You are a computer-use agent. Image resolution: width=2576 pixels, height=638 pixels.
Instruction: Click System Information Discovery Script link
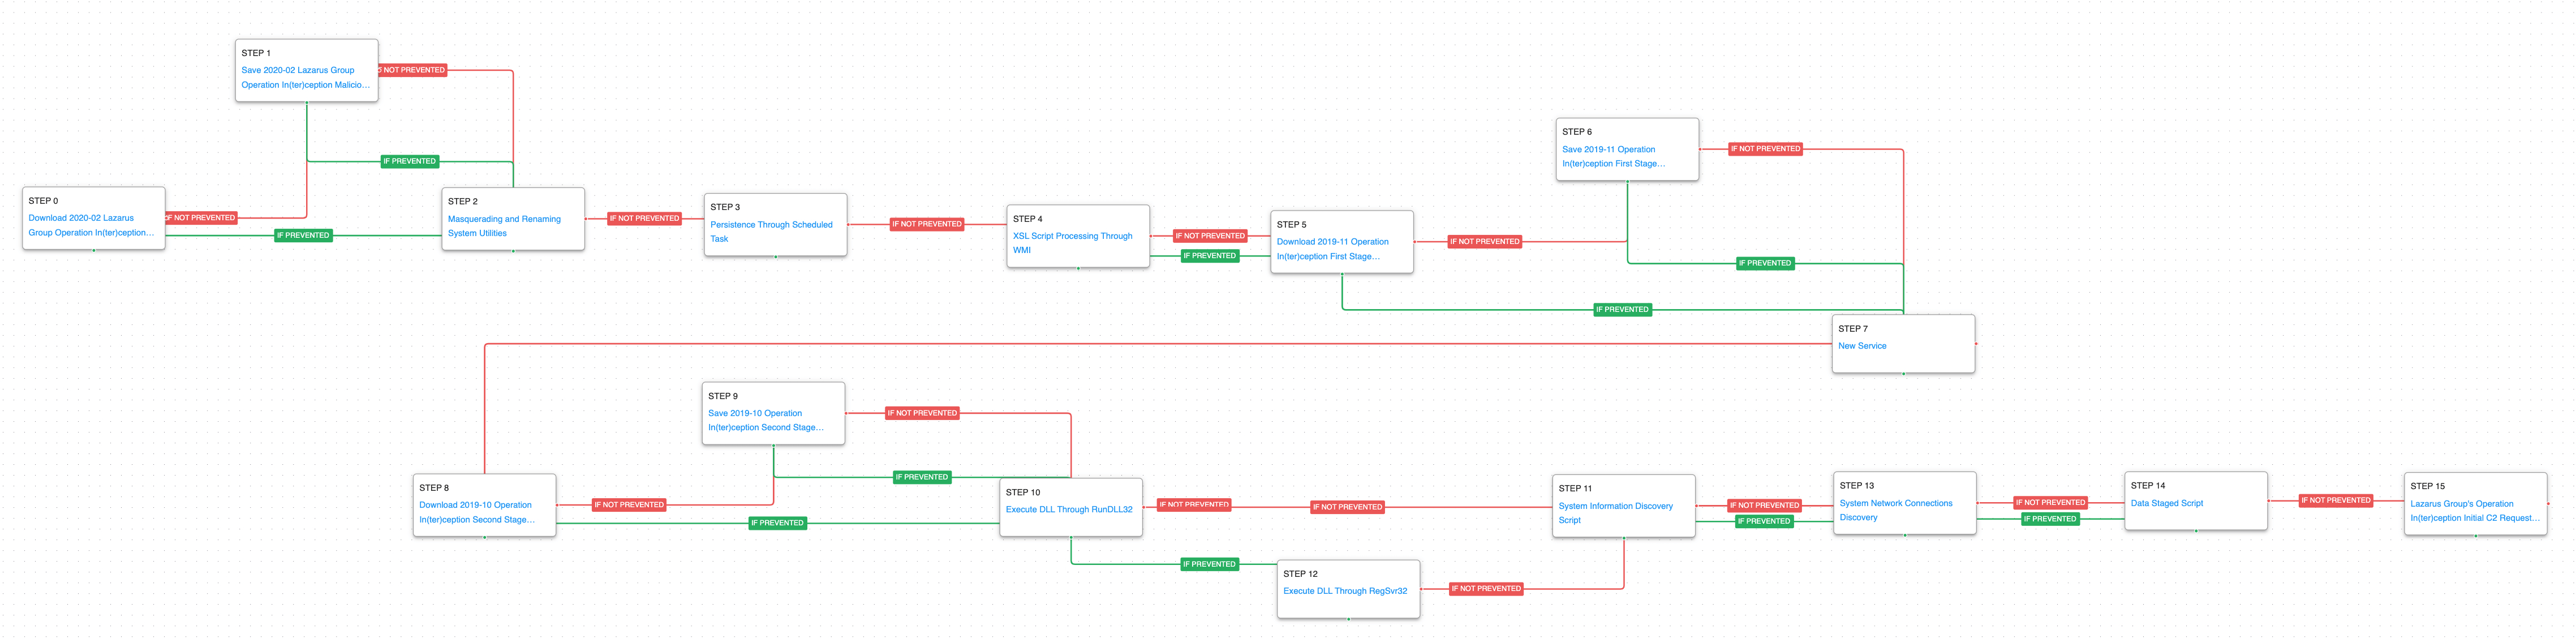pyautogui.click(x=1615, y=507)
